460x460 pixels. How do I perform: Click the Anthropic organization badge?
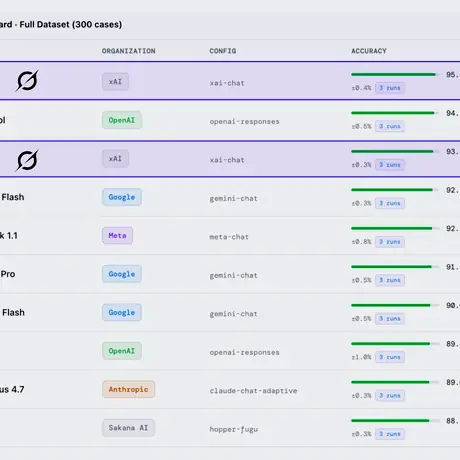(x=128, y=389)
